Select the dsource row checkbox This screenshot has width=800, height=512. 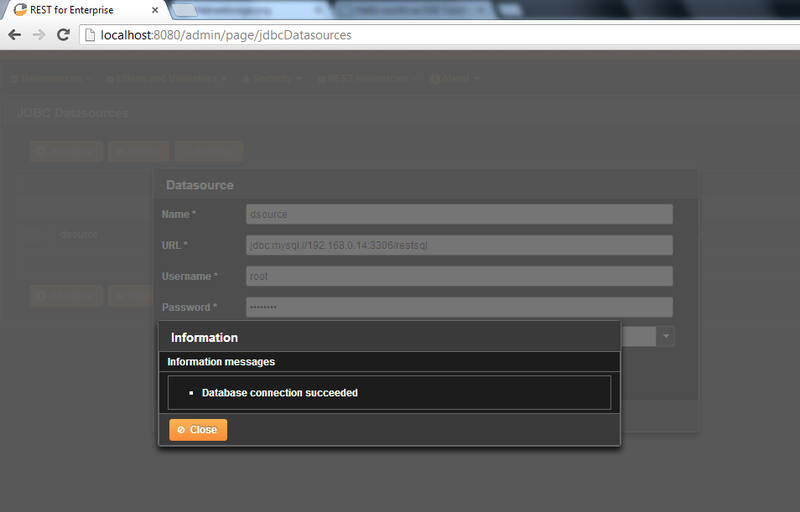[x=33, y=235]
